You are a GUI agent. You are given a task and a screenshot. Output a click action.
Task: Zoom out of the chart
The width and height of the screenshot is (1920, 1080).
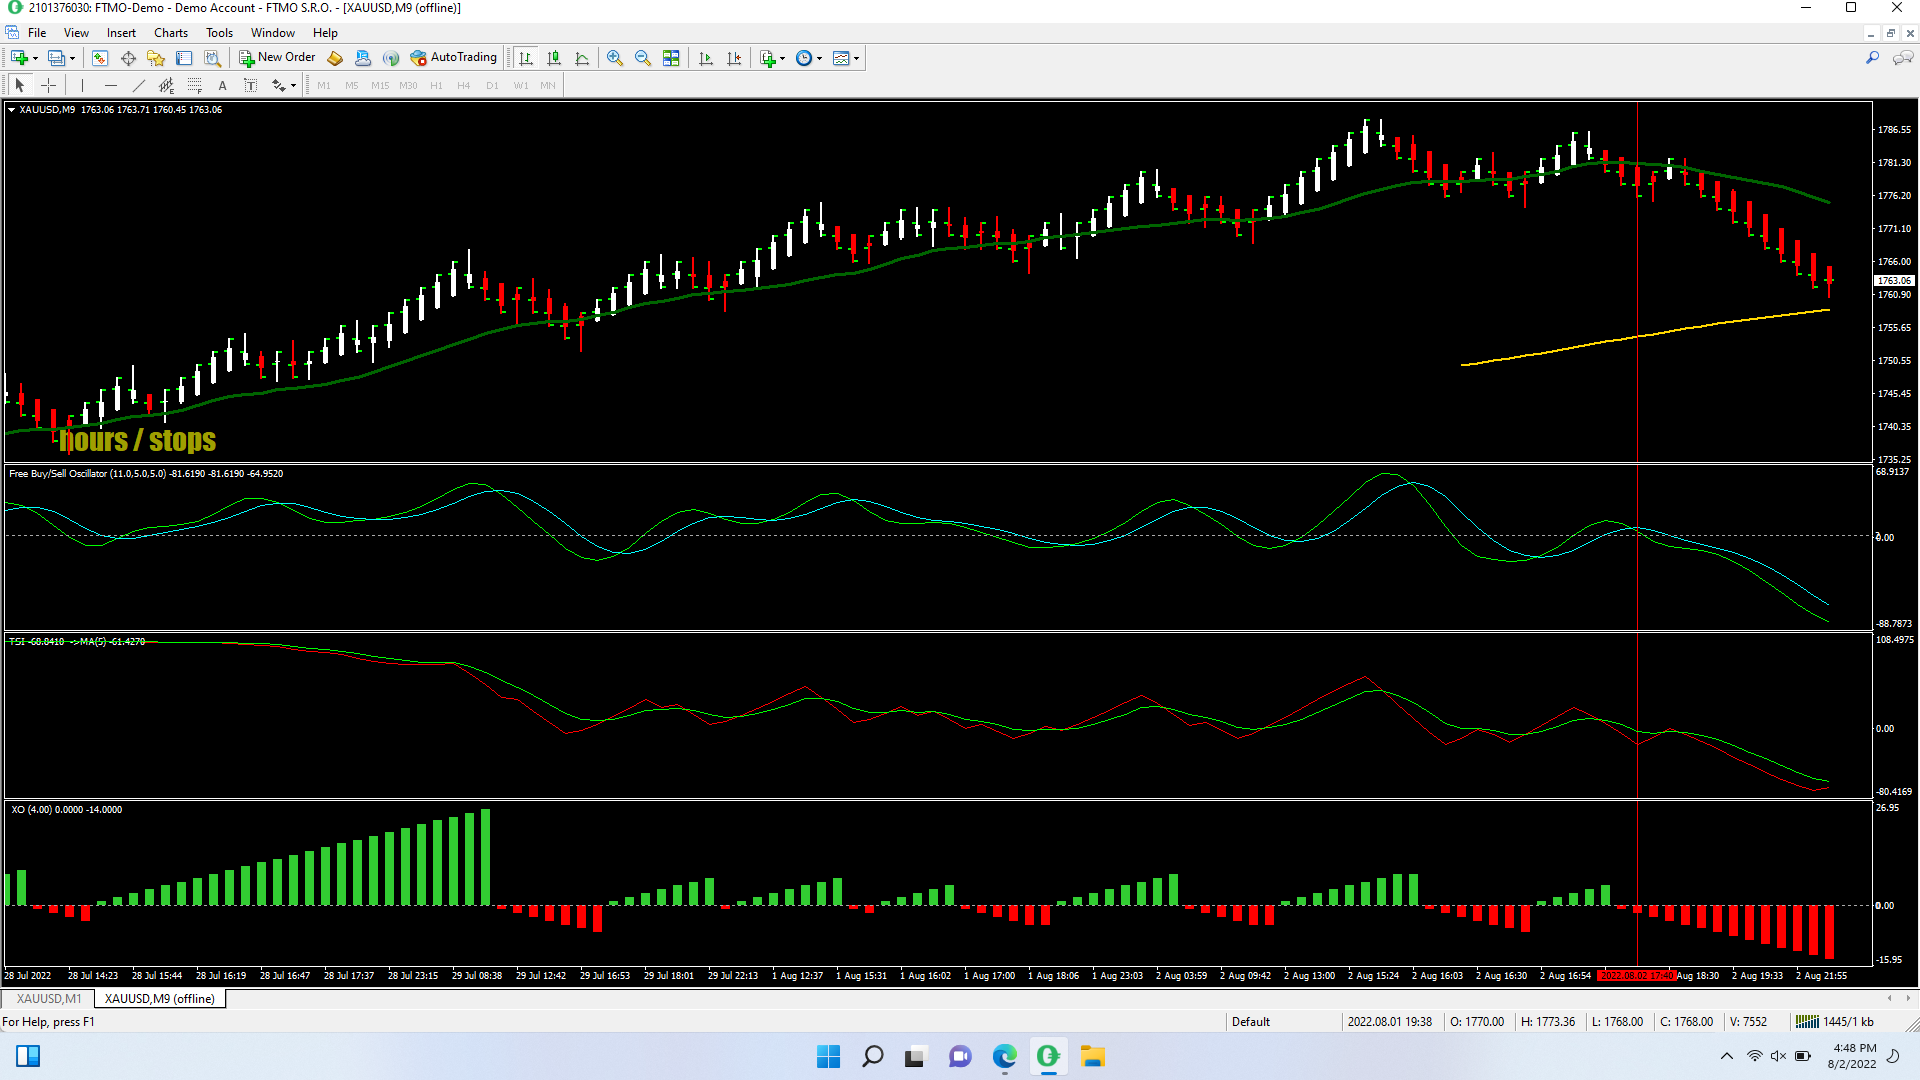coord(643,58)
